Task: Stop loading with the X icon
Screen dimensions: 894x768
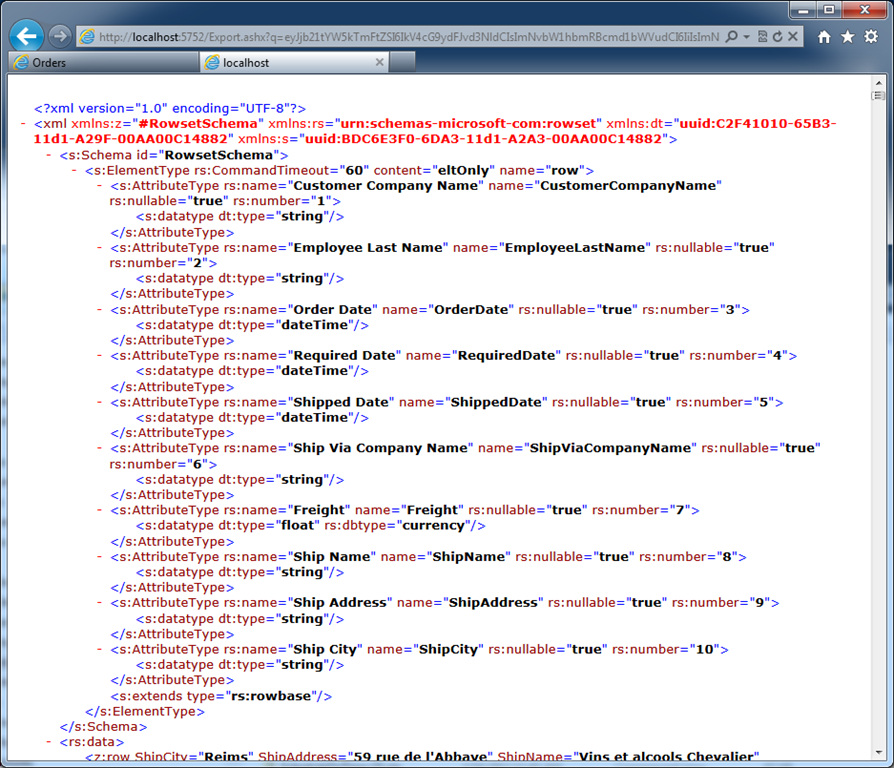Action: tap(793, 36)
